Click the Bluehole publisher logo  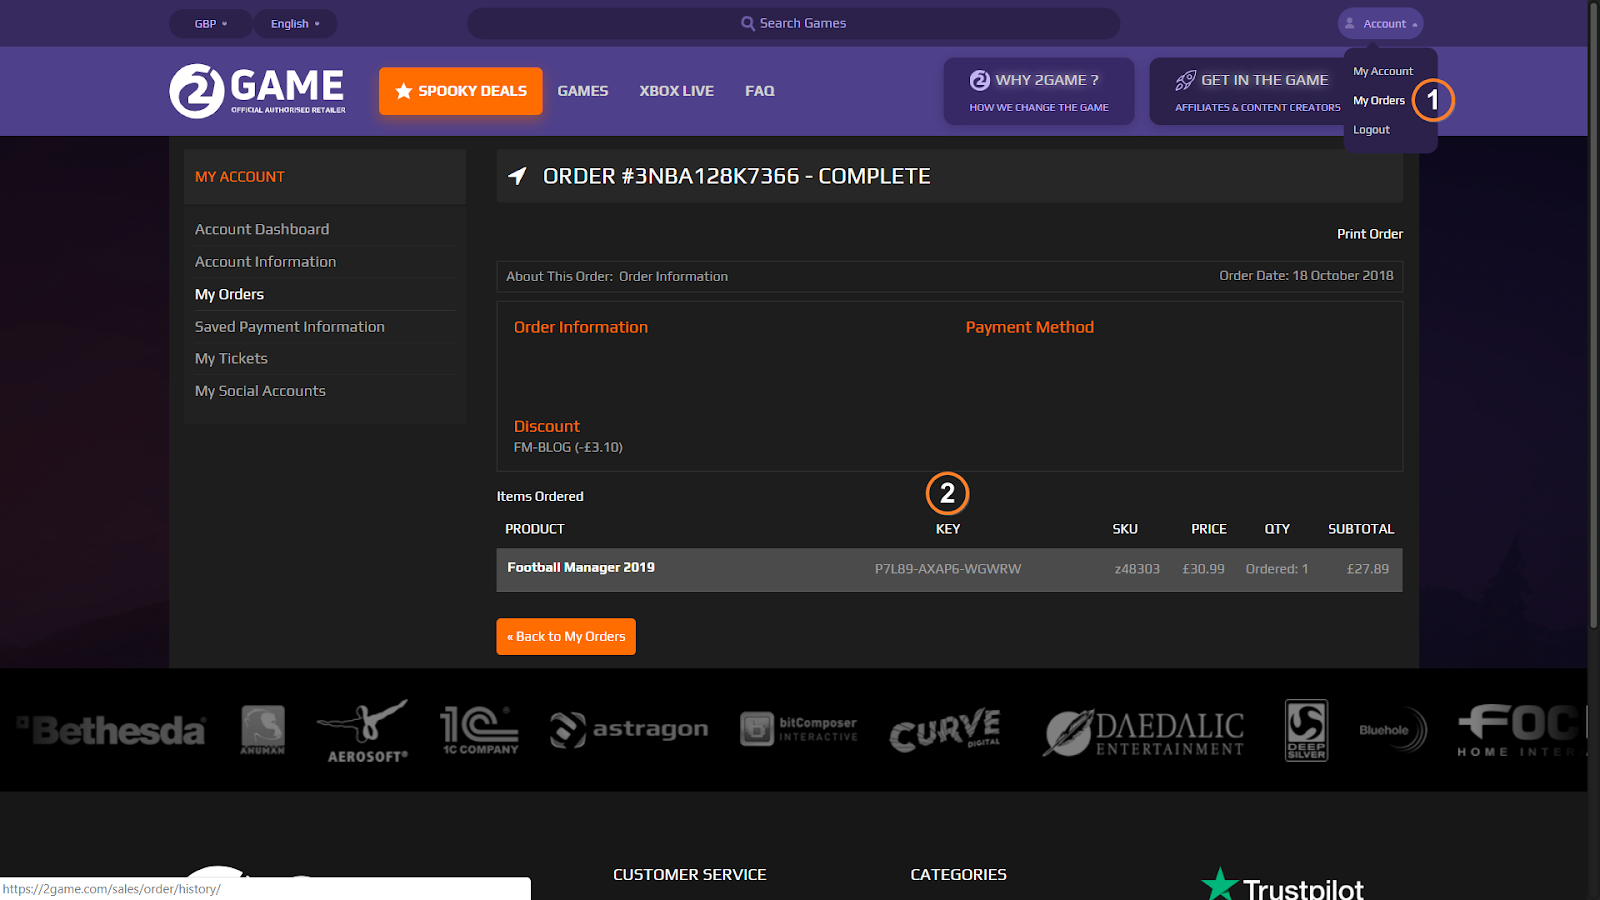tap(1393, 730)
